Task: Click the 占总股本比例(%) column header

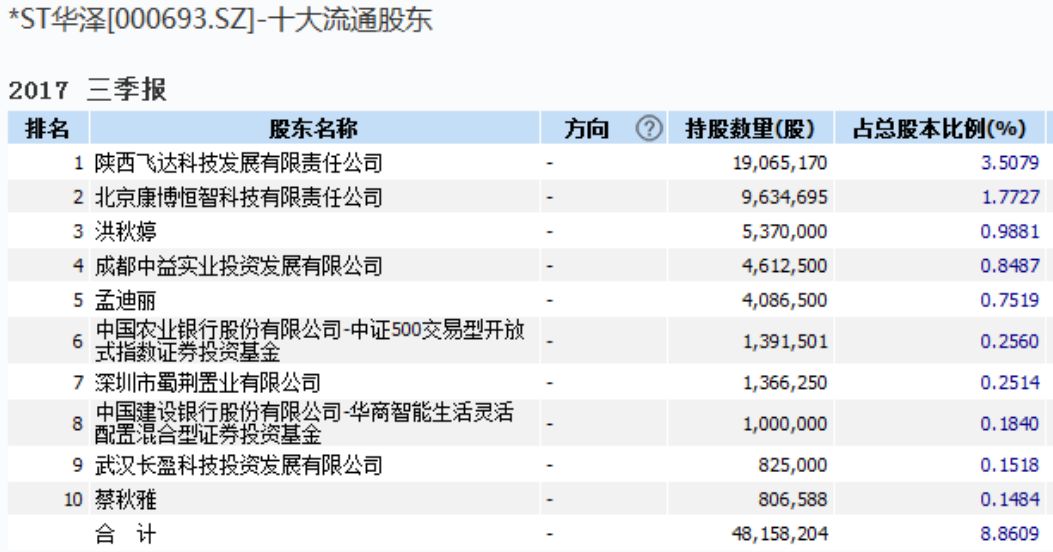Action: (x=939, y=128)
